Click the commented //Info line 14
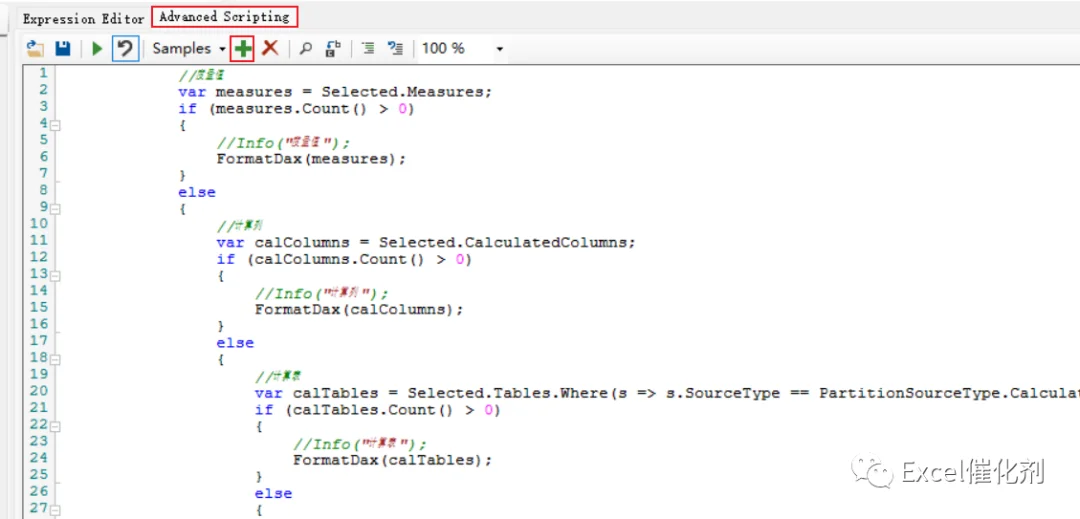The width and height of the screenshot is (1080, 519). [322, 293]
